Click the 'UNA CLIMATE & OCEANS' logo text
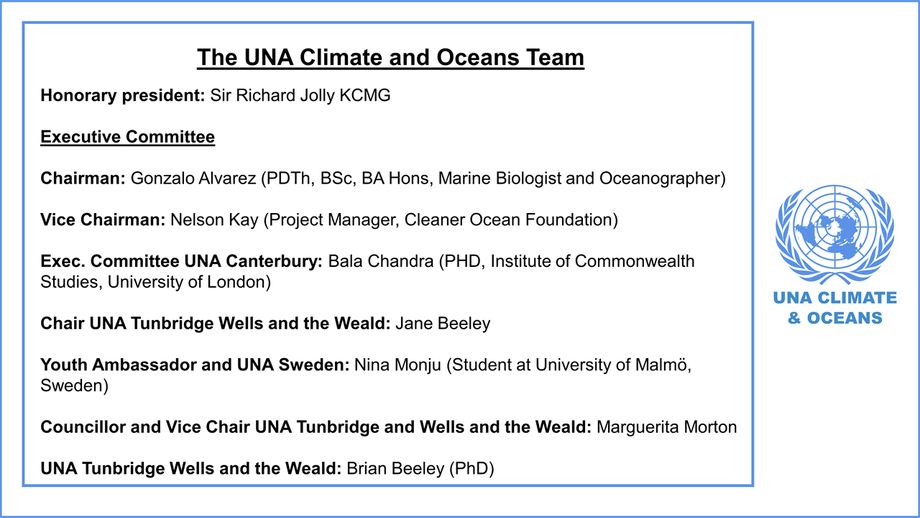The image size is (920, 518). [834, 307]
